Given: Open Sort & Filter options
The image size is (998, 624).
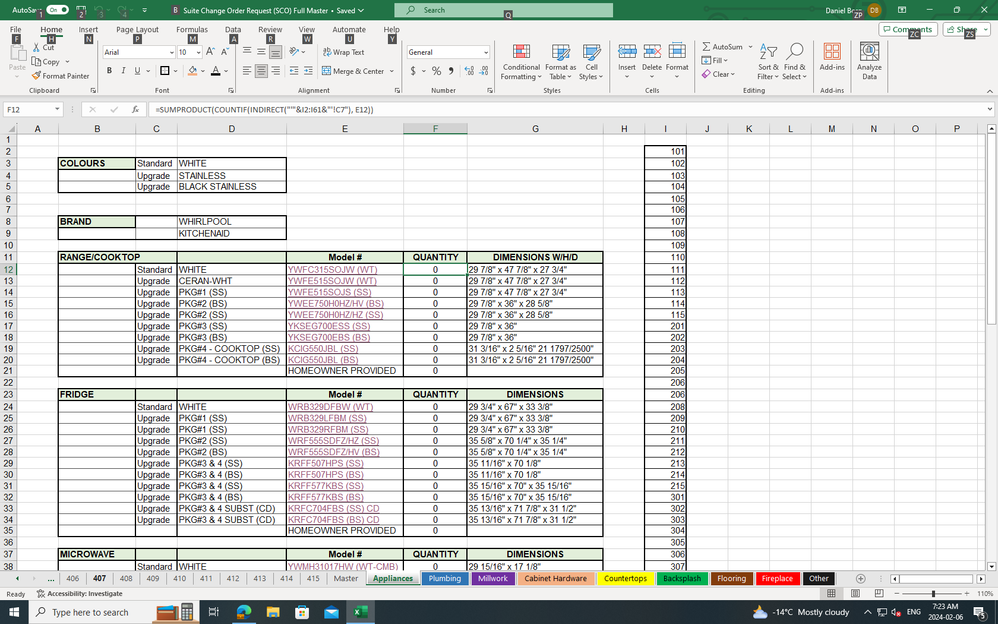Looking at the screenshot, I should [x=768, y=62].
